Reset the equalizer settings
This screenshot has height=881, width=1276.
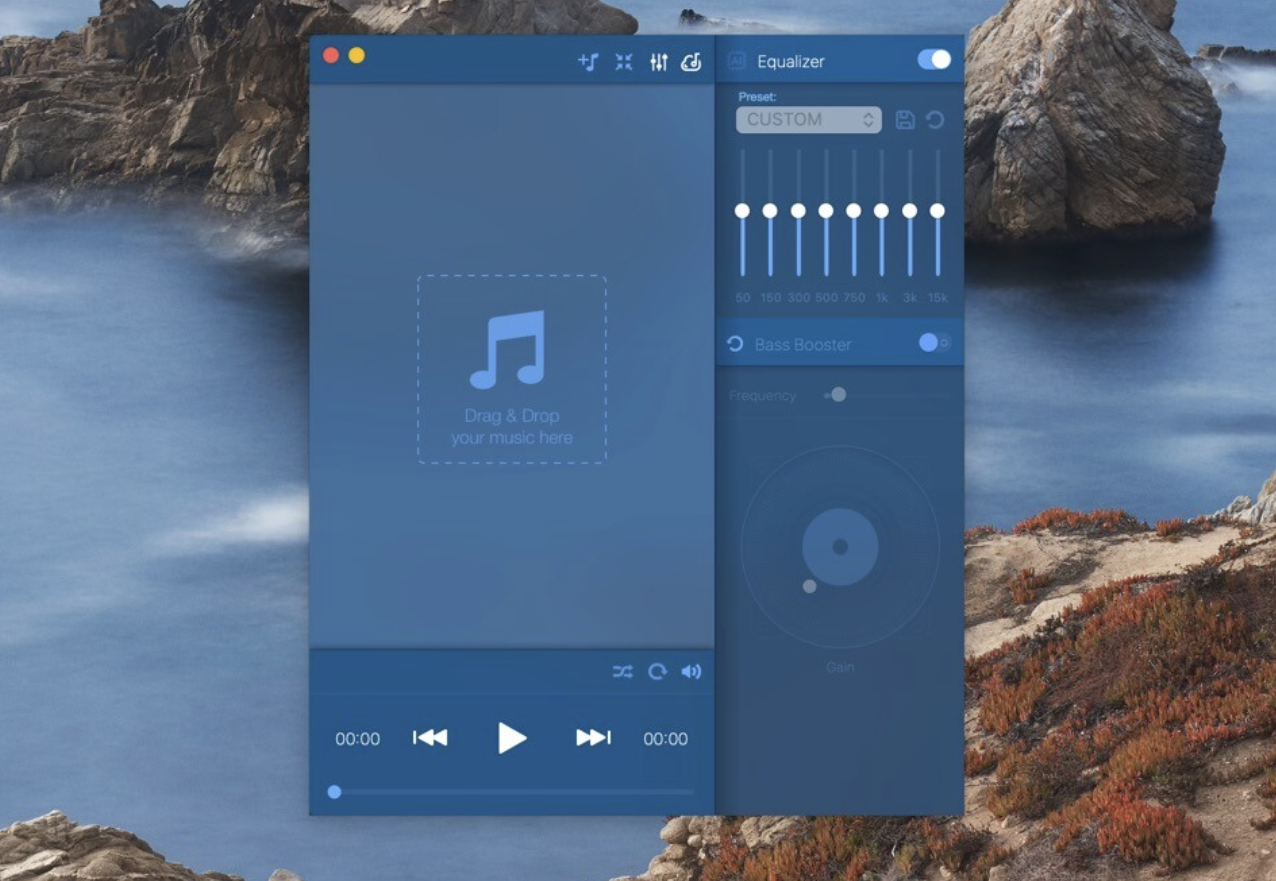point(933,119)
